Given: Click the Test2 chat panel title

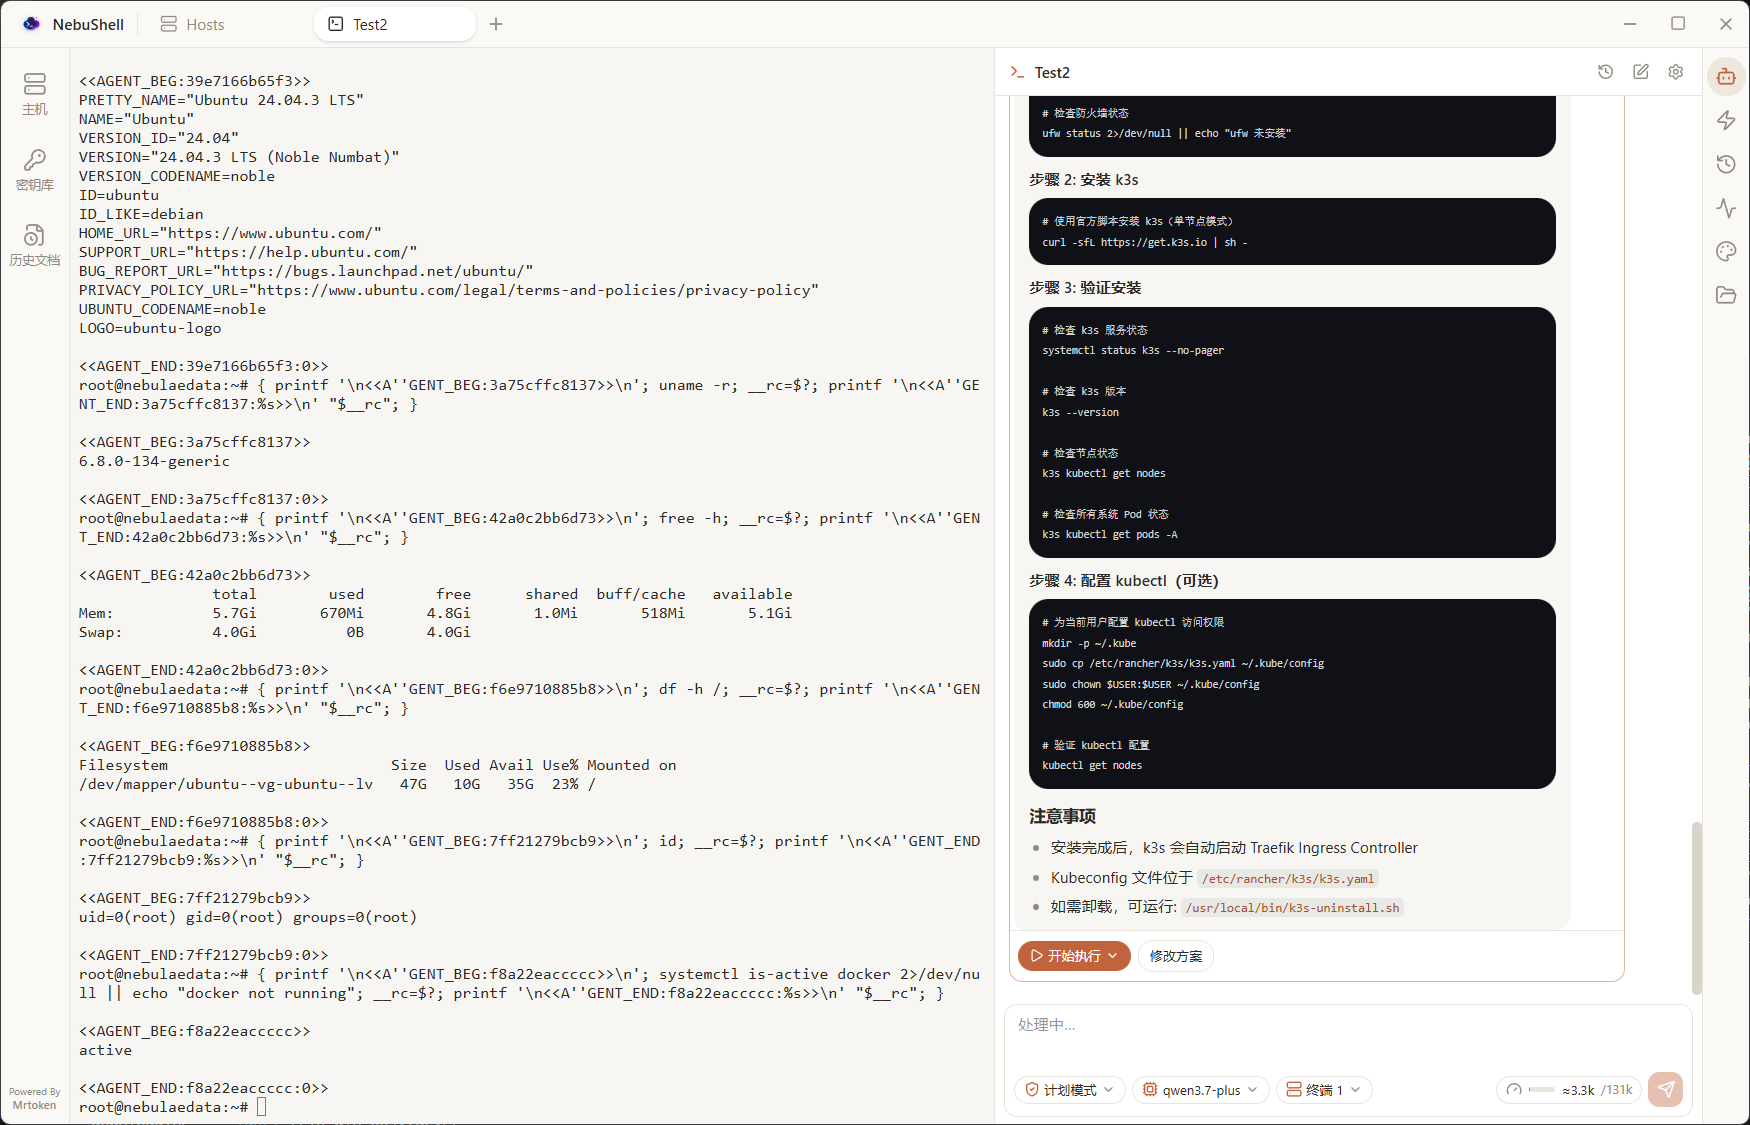Looking at the screenshot, I should click(x=1052, y=72).
